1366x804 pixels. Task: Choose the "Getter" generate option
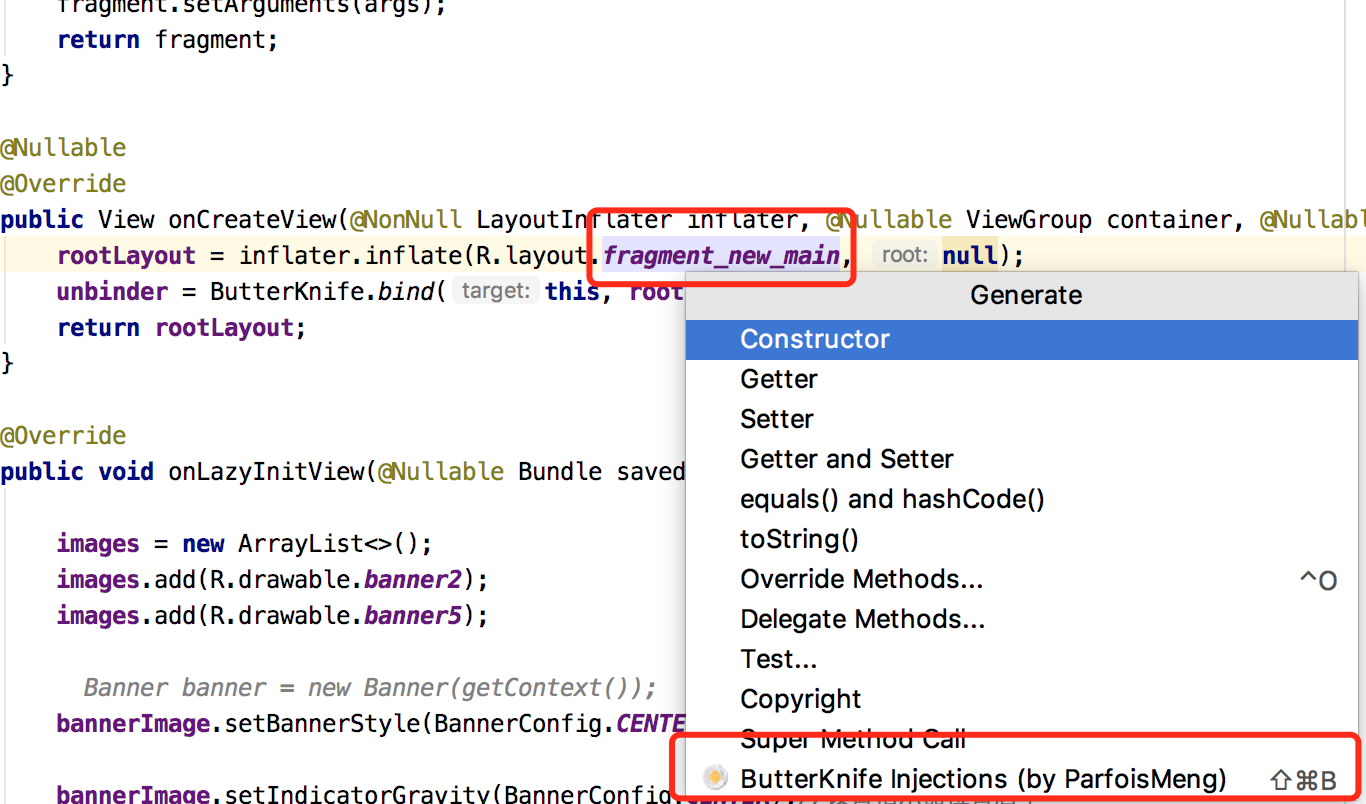pos(778,379)
